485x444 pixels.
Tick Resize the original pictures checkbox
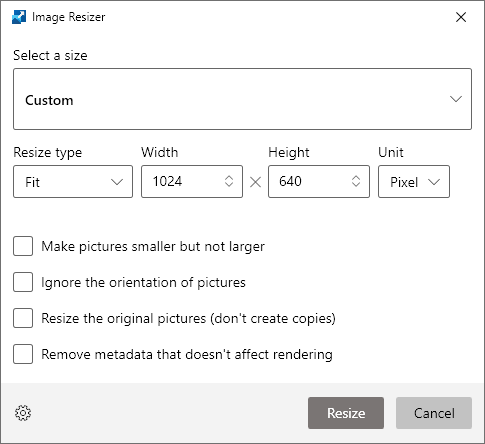point(23,318)
